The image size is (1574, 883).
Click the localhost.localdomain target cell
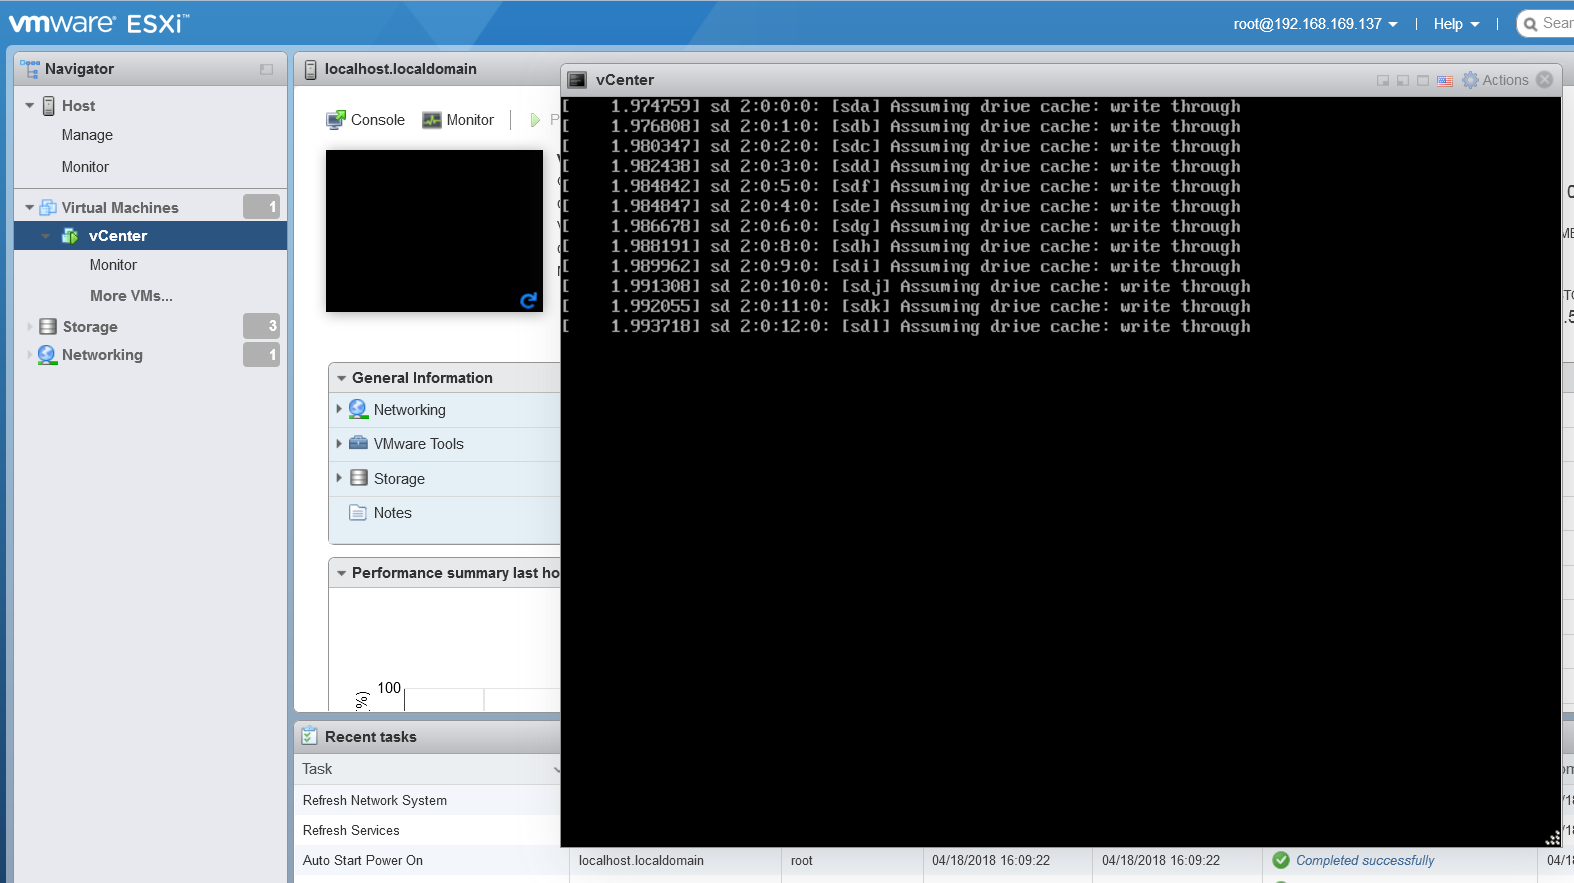[641, 860]
